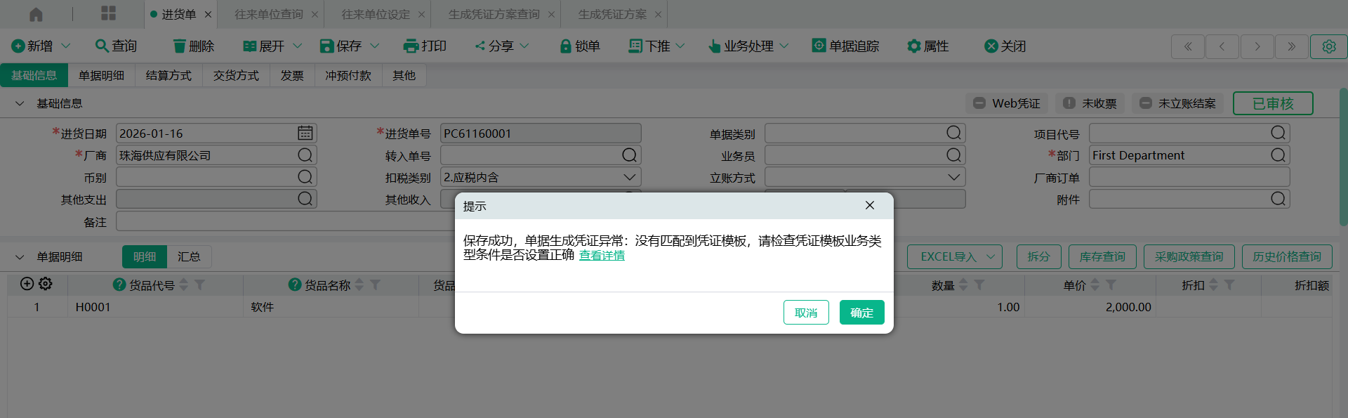Open the 生成凭证方案查询 tab

[x=493, y=14]
